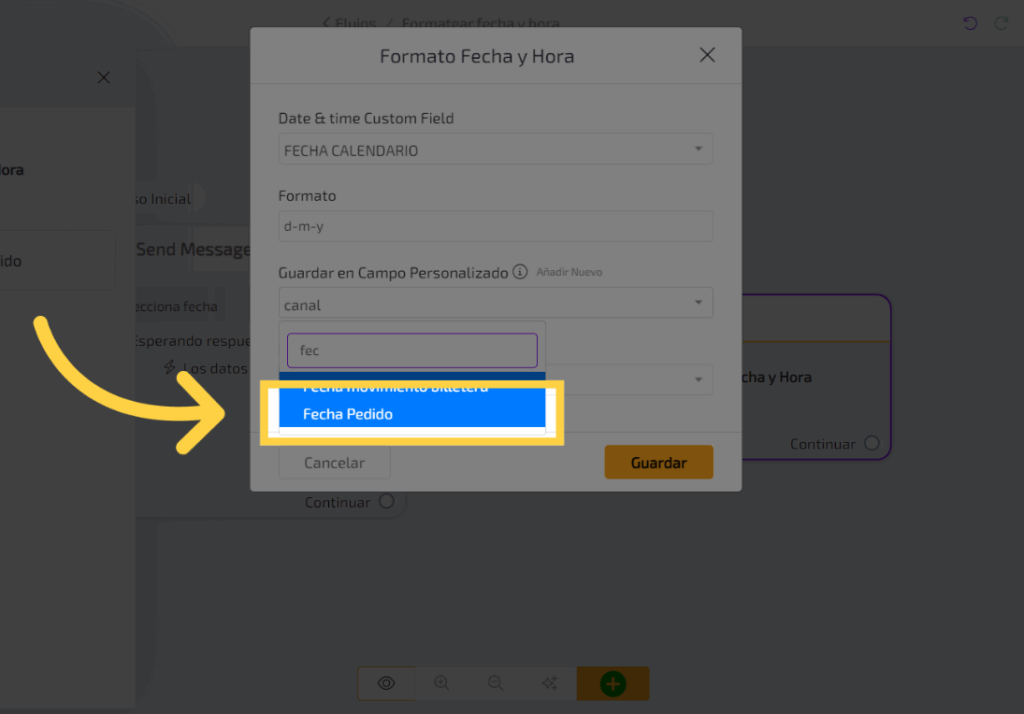Click the search box containing fec
1024x714 pixels.
[x=412, y=351]
